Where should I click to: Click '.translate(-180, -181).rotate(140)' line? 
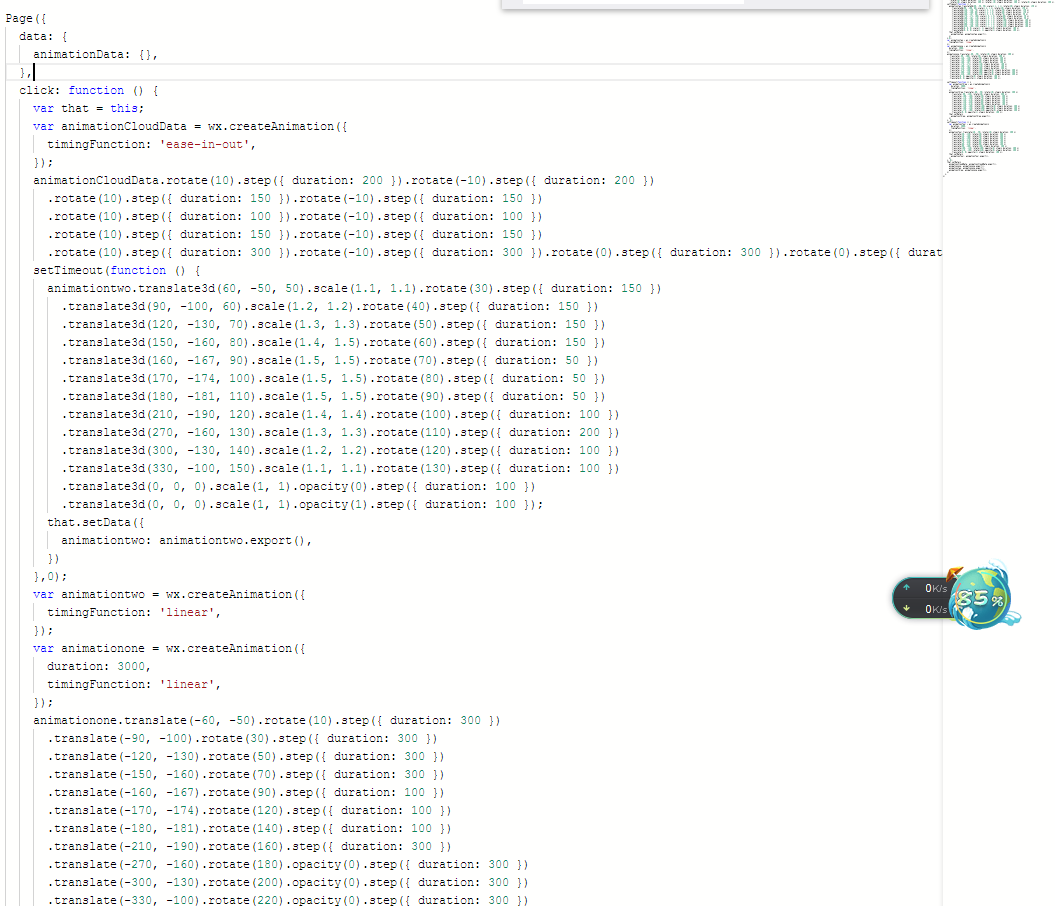tap(249, 829)
